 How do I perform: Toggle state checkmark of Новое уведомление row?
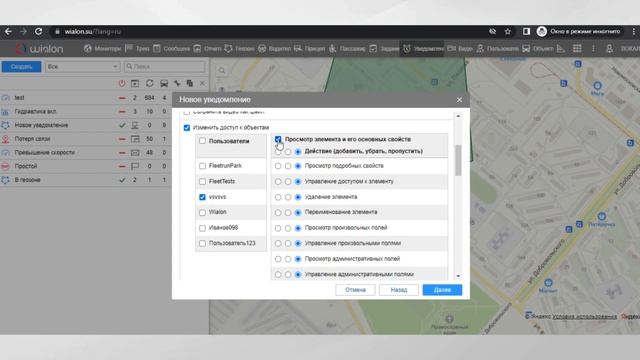coord(122,125)
